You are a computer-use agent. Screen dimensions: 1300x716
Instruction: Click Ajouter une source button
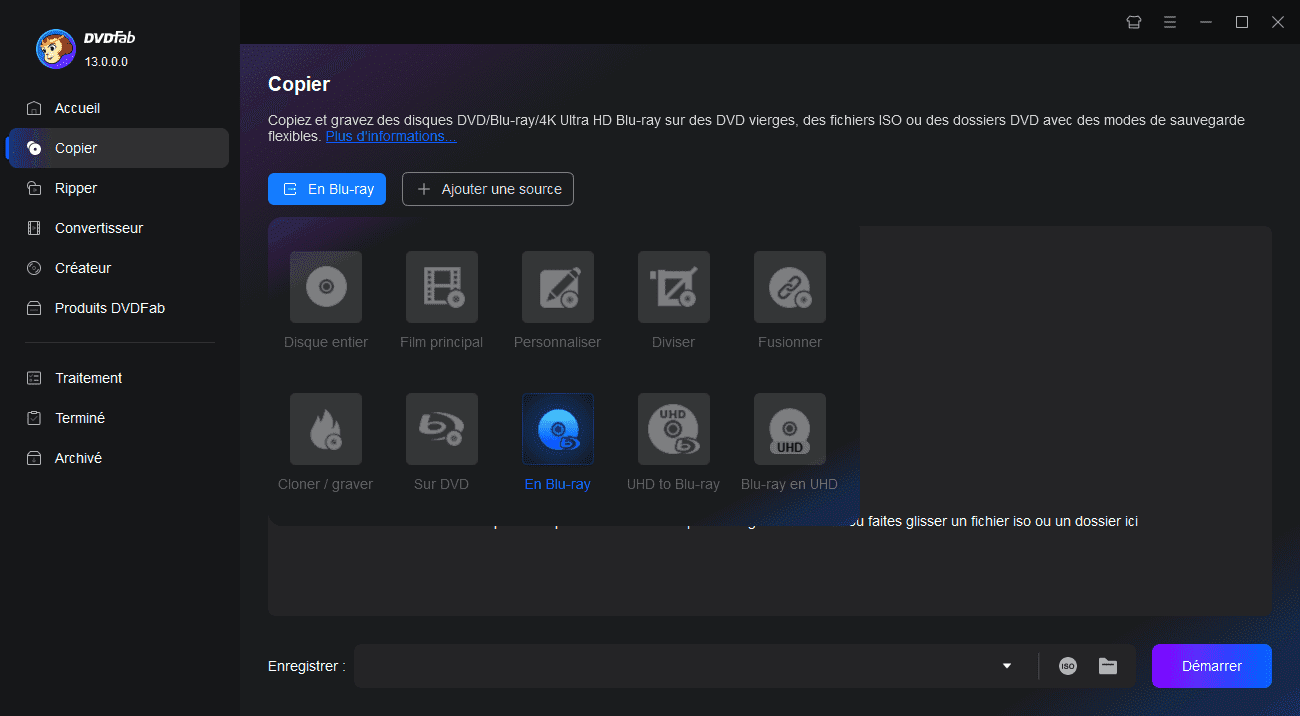point(488,189)
